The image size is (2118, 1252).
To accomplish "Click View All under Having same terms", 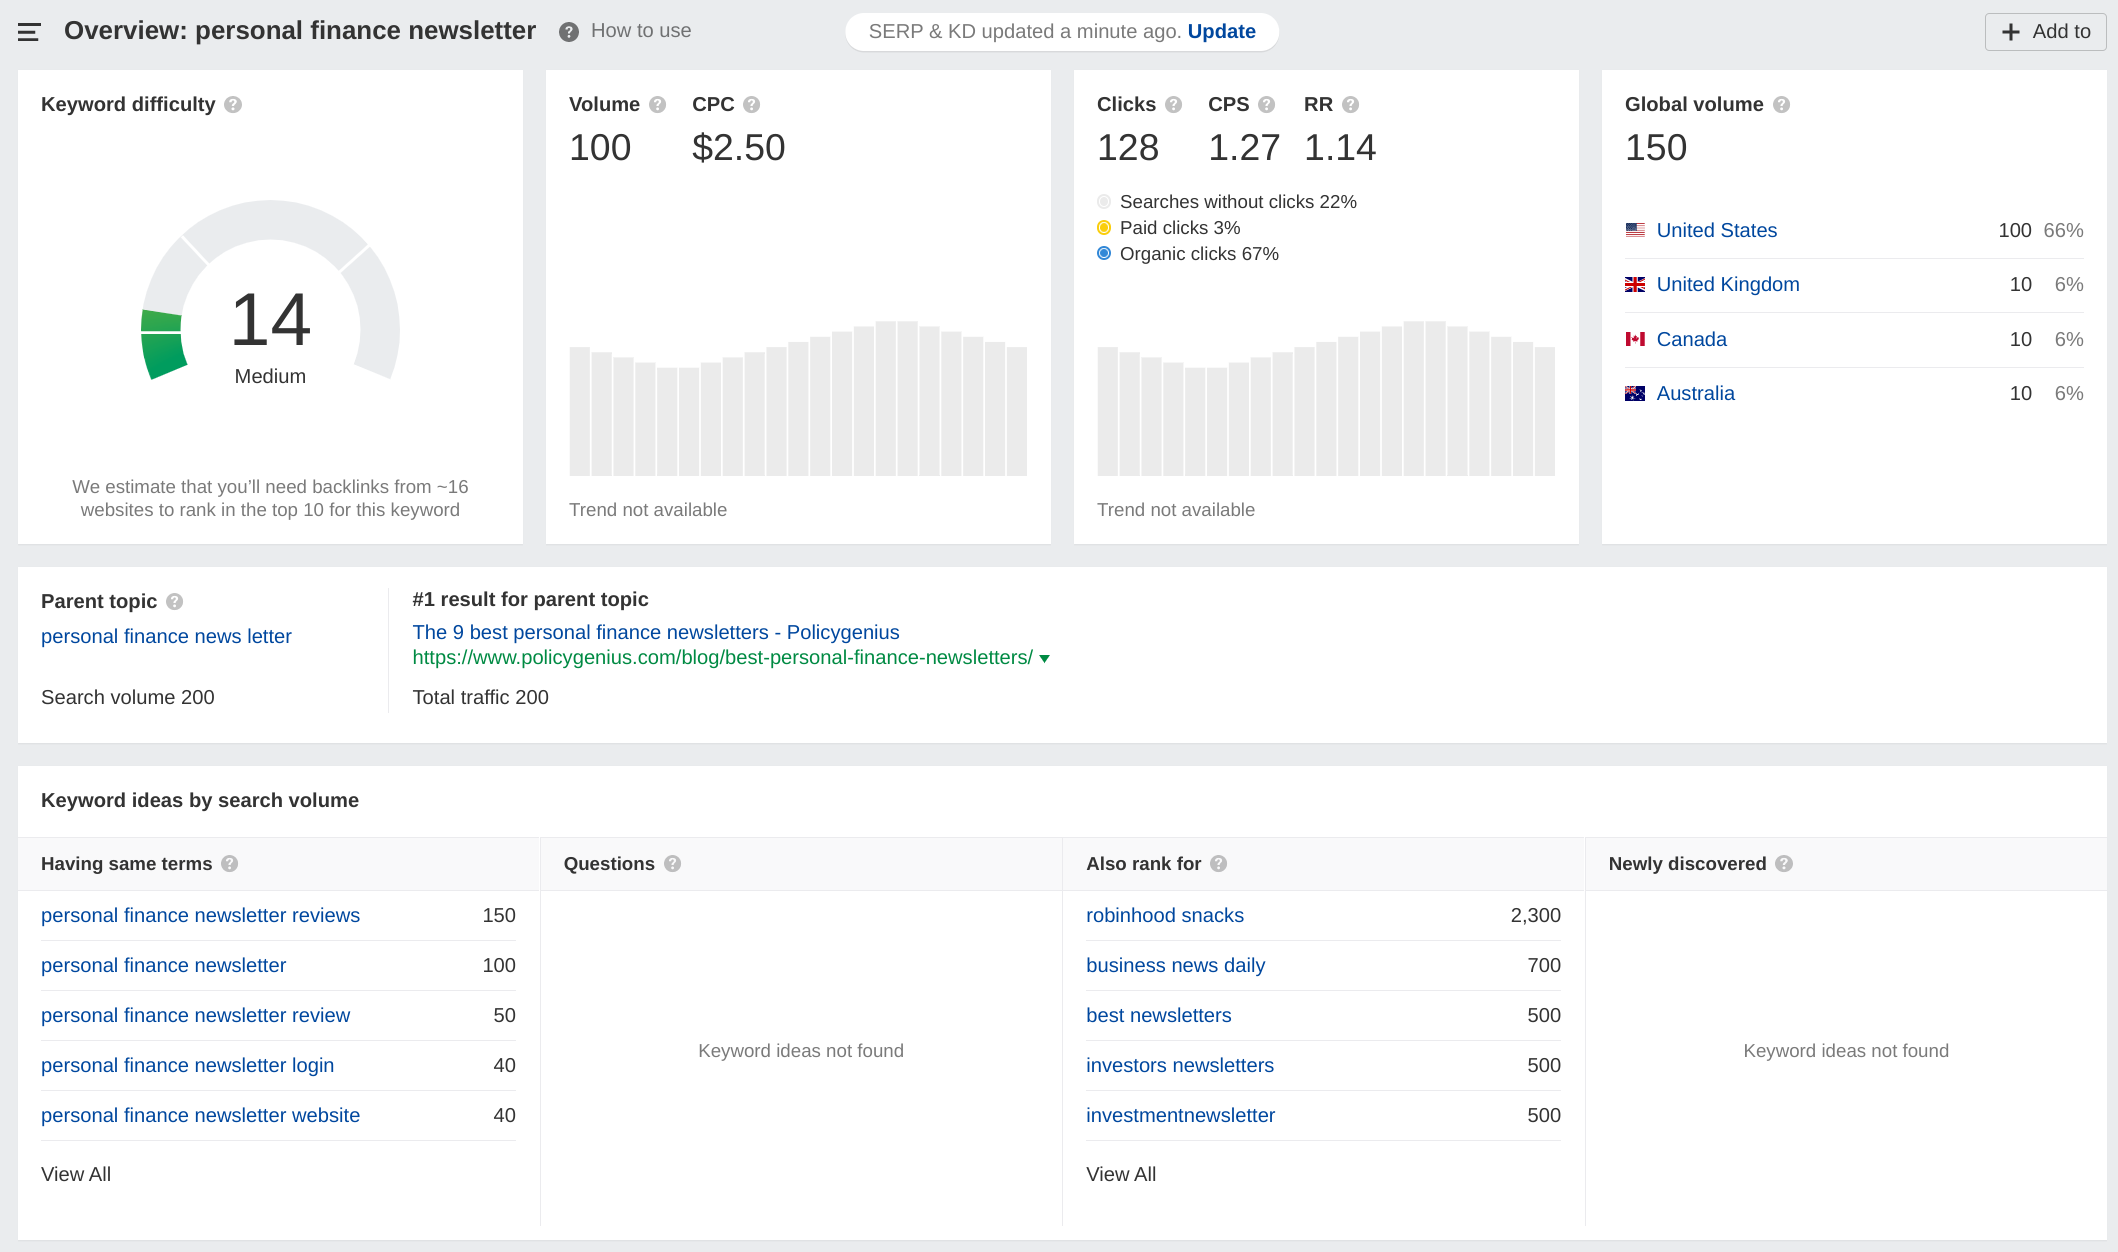I will point(76,1175).
